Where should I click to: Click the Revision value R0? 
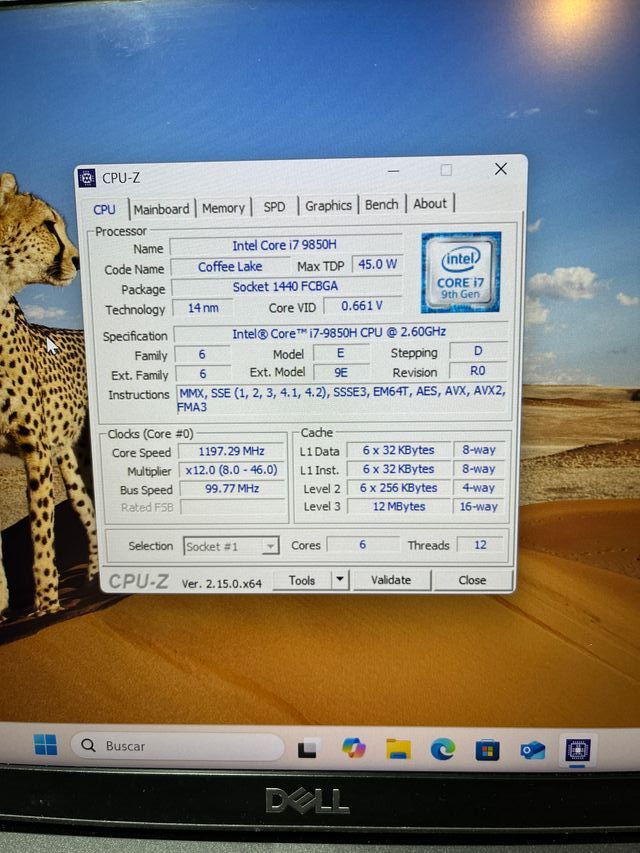coord(478,370)
